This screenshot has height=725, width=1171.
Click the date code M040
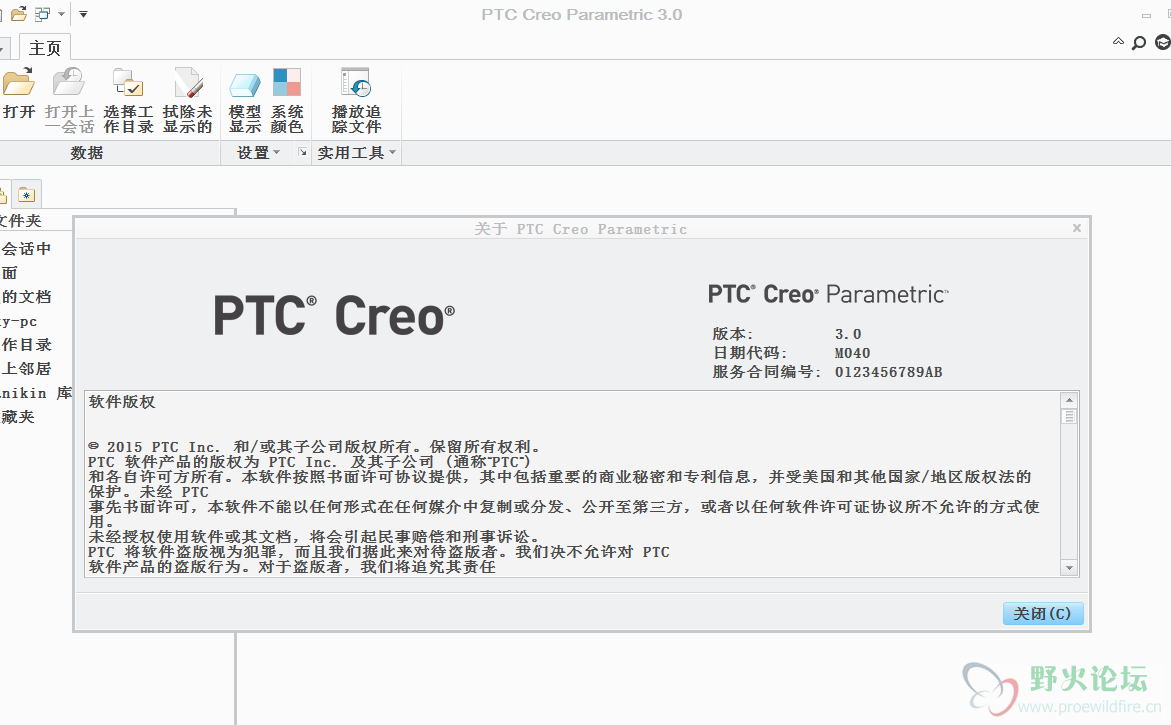coord(852,352)
